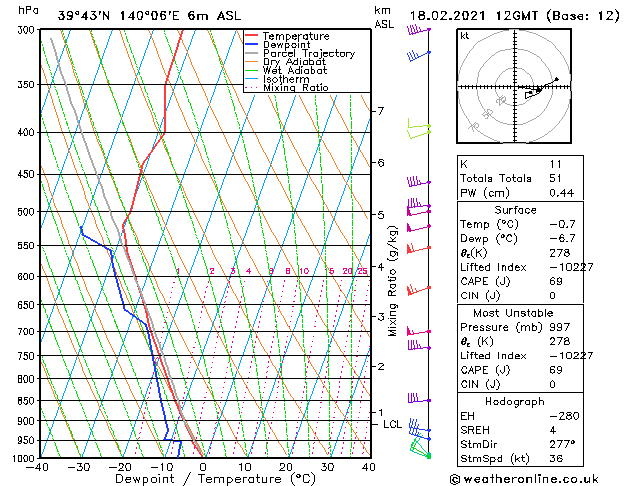This screenshot has height=486, width=629.
Task: Click 'Lifted Index' under the Surface section
Action: 493,267
